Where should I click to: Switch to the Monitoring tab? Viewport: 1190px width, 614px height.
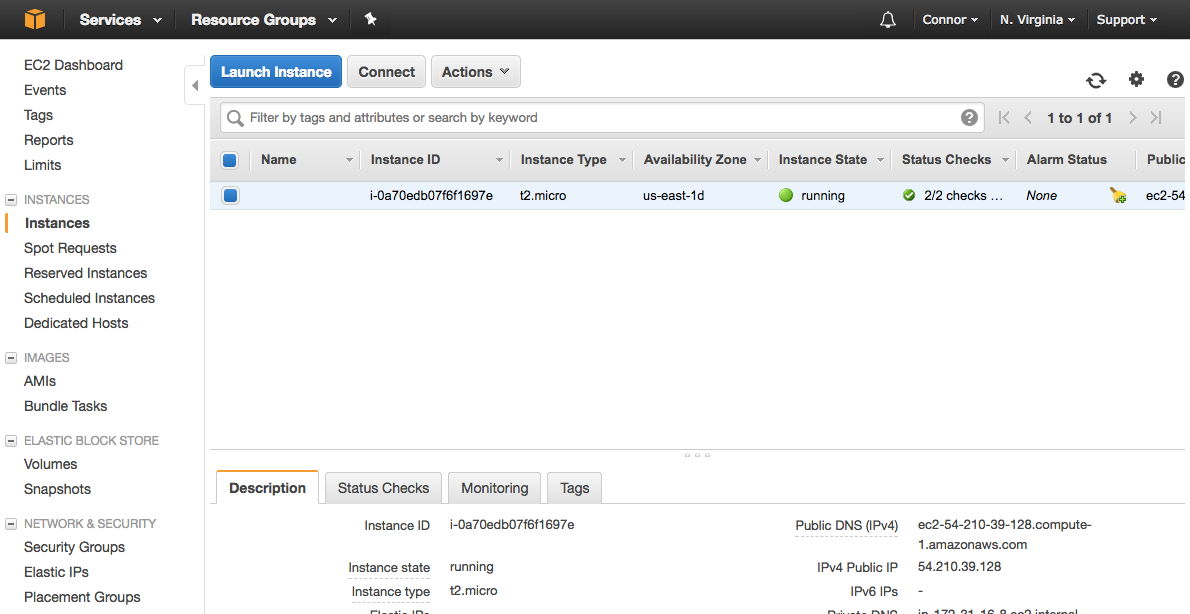coord(494,488)
